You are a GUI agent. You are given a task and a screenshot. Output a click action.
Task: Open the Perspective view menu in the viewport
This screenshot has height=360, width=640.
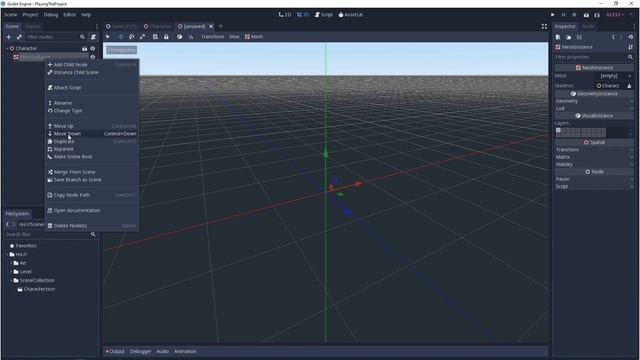click(122, 50)
